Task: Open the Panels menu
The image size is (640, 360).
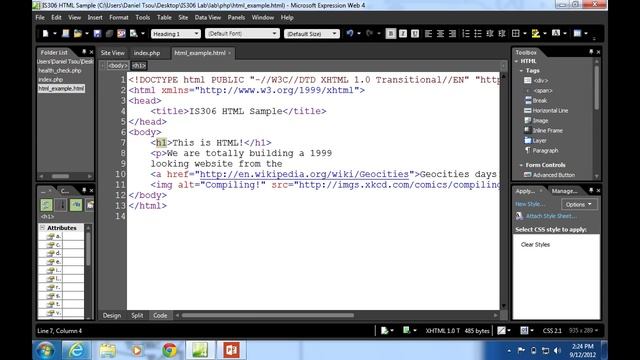Action: 236,18
